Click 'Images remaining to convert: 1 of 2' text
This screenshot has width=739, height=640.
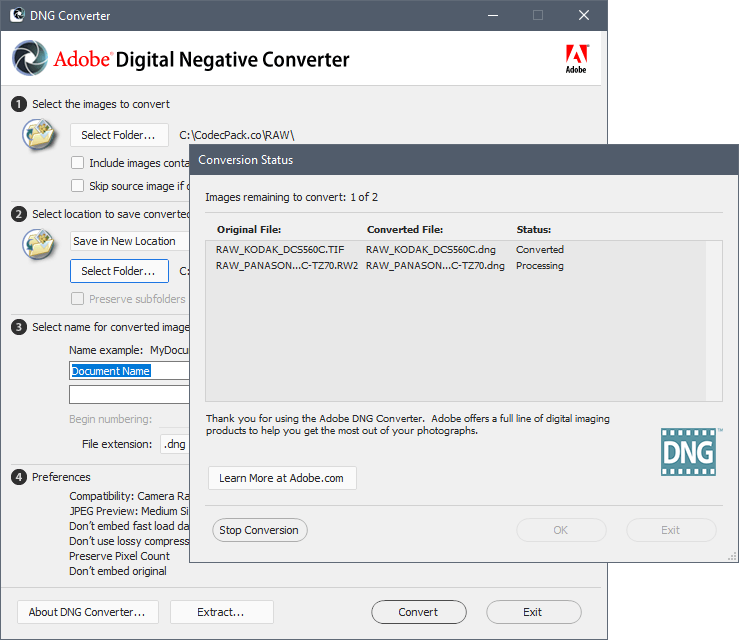(291, 197)
